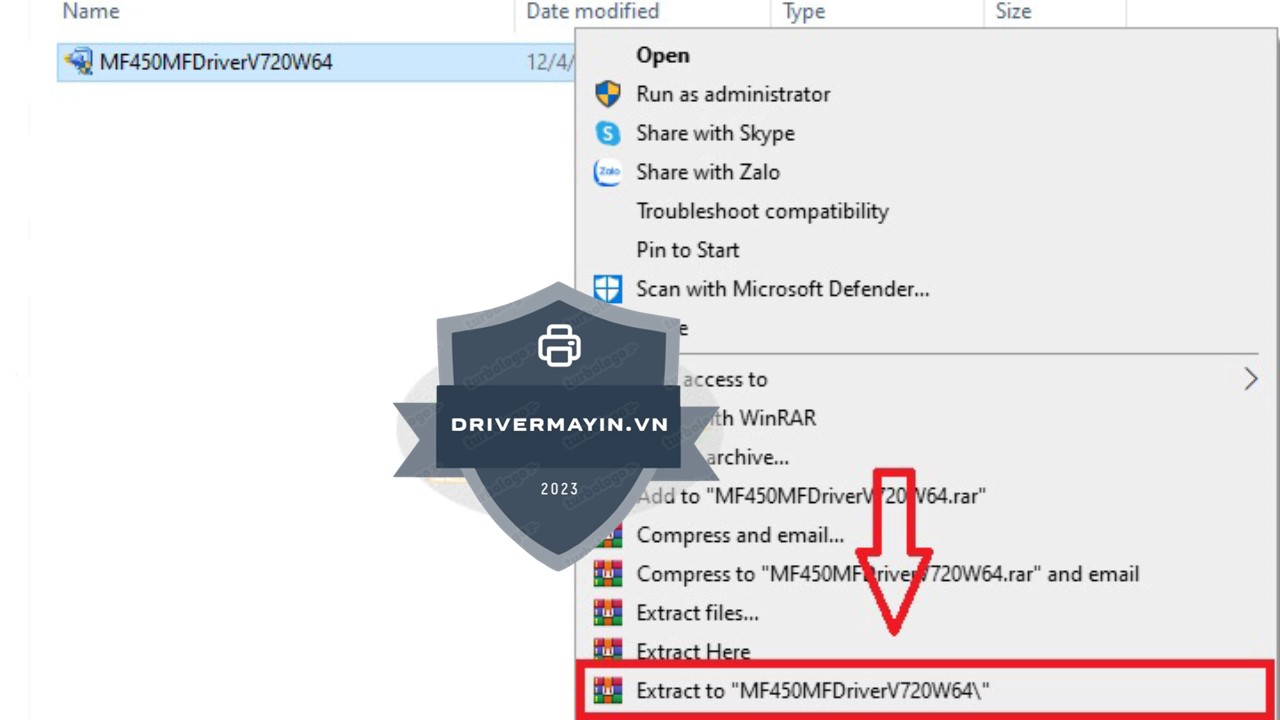Click the Zalo icon in context menu
Screen dimensions: 1280x720
(x=608, y=172)
